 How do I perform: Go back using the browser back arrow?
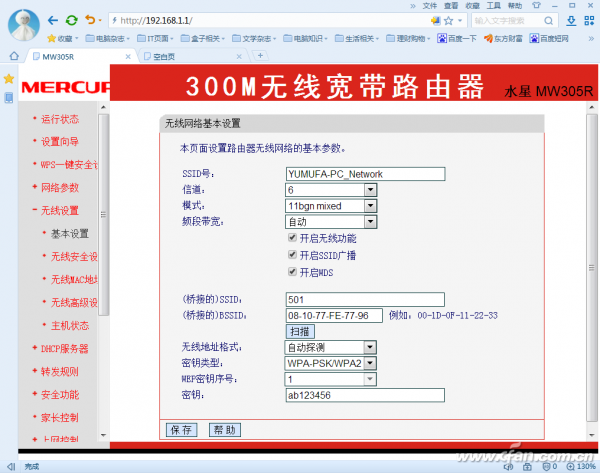point(53,20)
